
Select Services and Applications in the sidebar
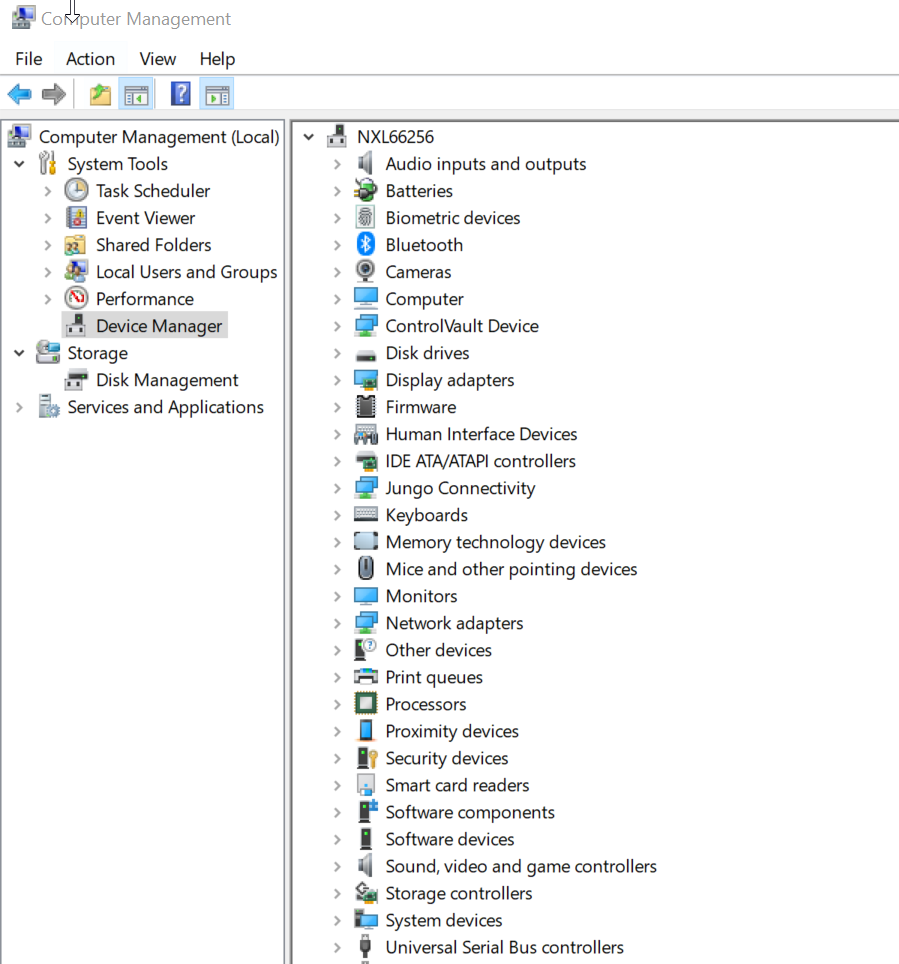click(166, 406)
